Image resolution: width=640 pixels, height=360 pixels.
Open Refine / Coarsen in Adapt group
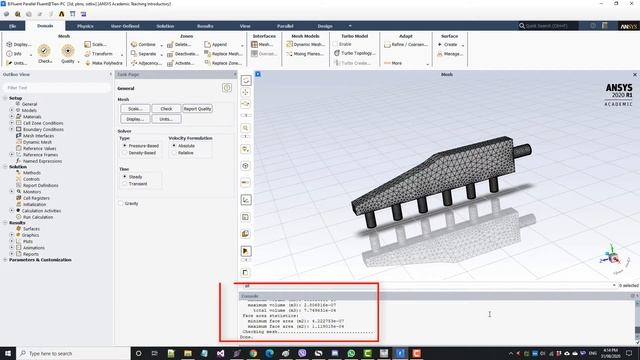coord(406,44)
